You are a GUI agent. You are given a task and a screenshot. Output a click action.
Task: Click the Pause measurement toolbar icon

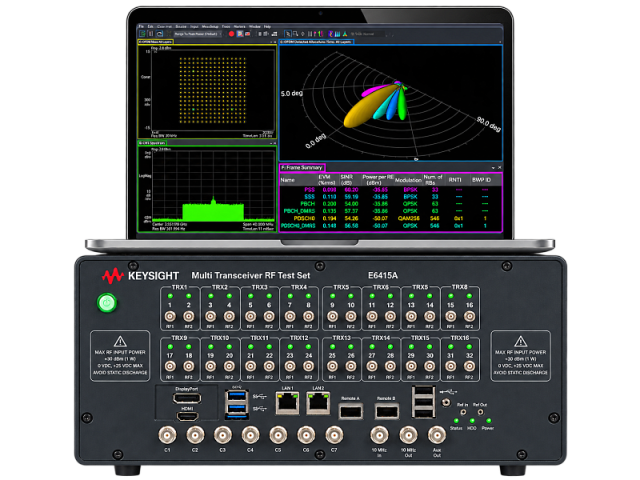point(151,34)
